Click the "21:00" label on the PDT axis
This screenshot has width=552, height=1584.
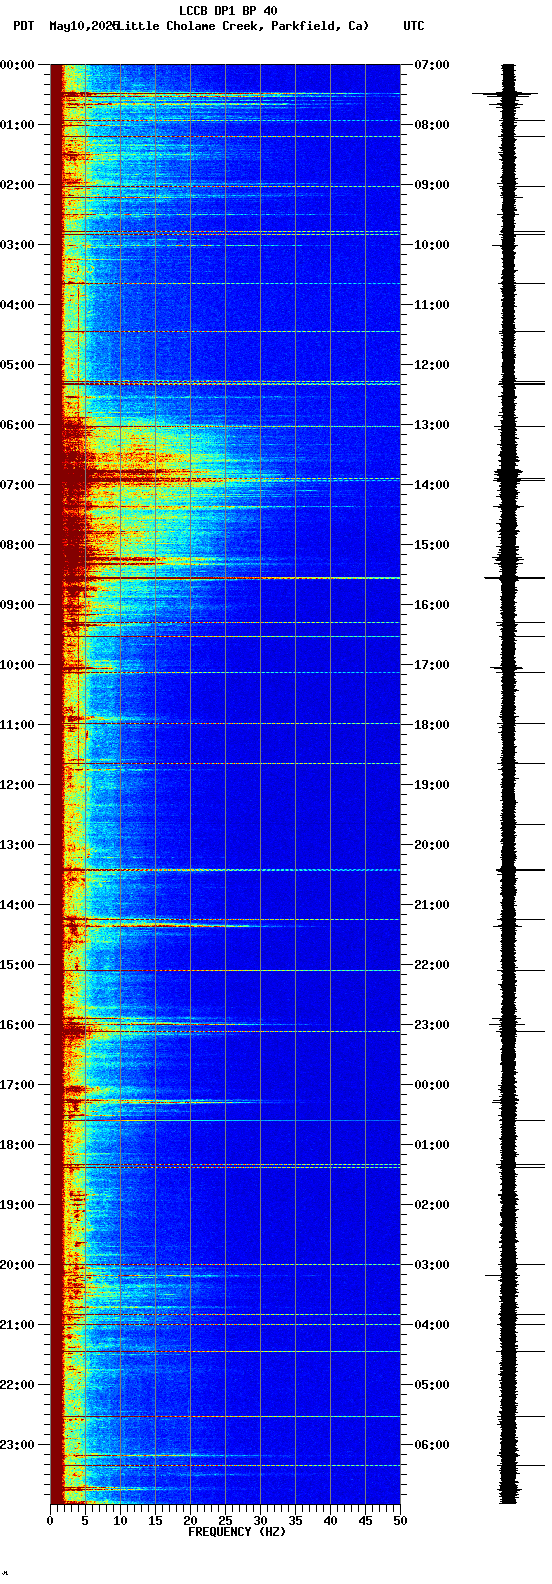tap(17, 1325)
